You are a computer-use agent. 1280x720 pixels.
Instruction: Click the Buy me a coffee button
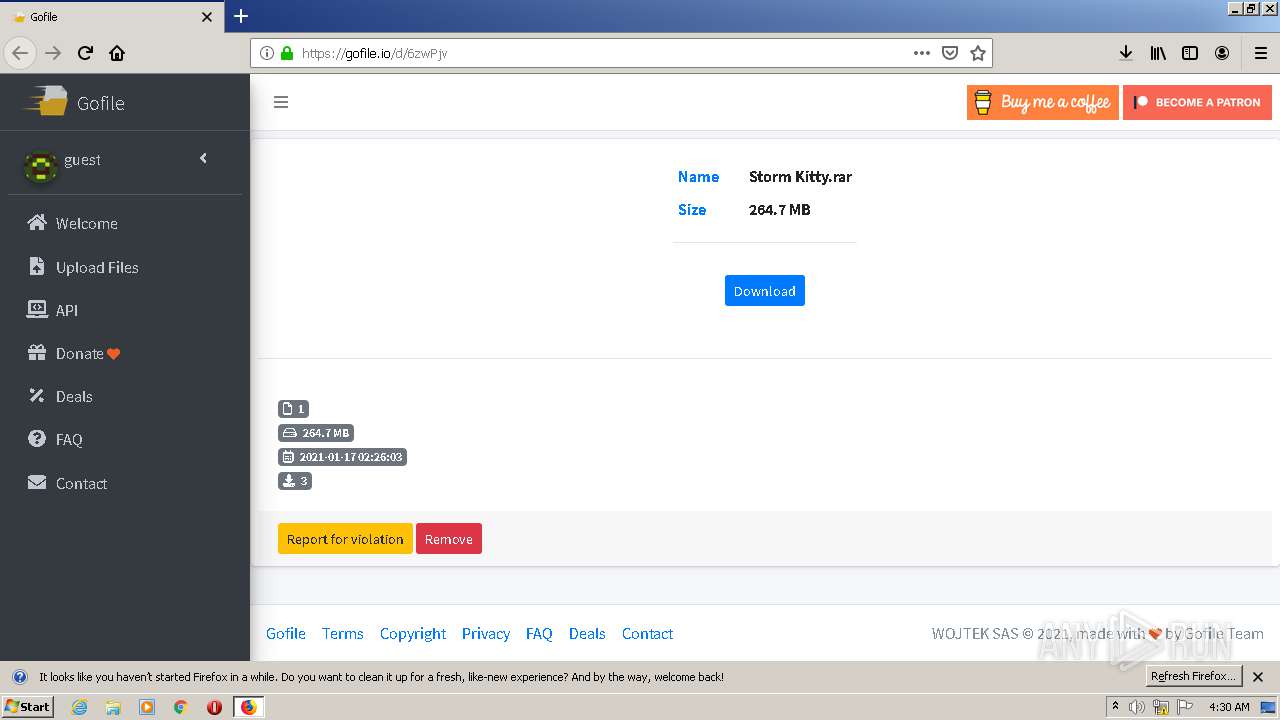click(1043, 102)
